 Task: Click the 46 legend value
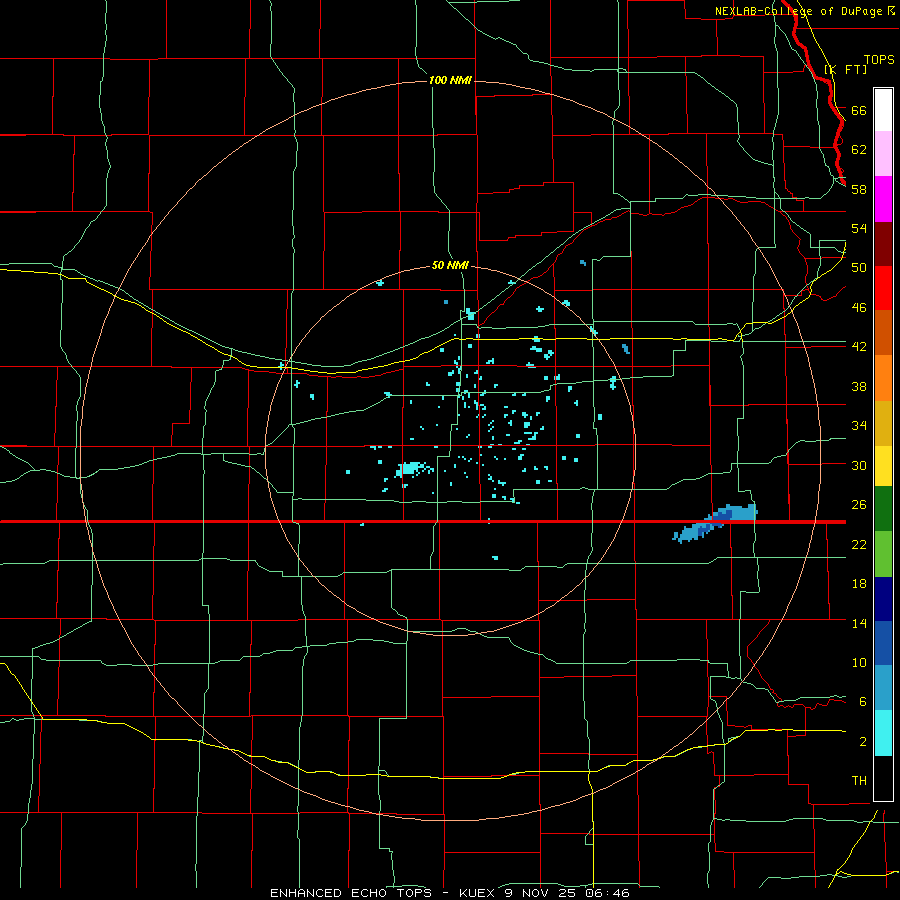point(859,307)
